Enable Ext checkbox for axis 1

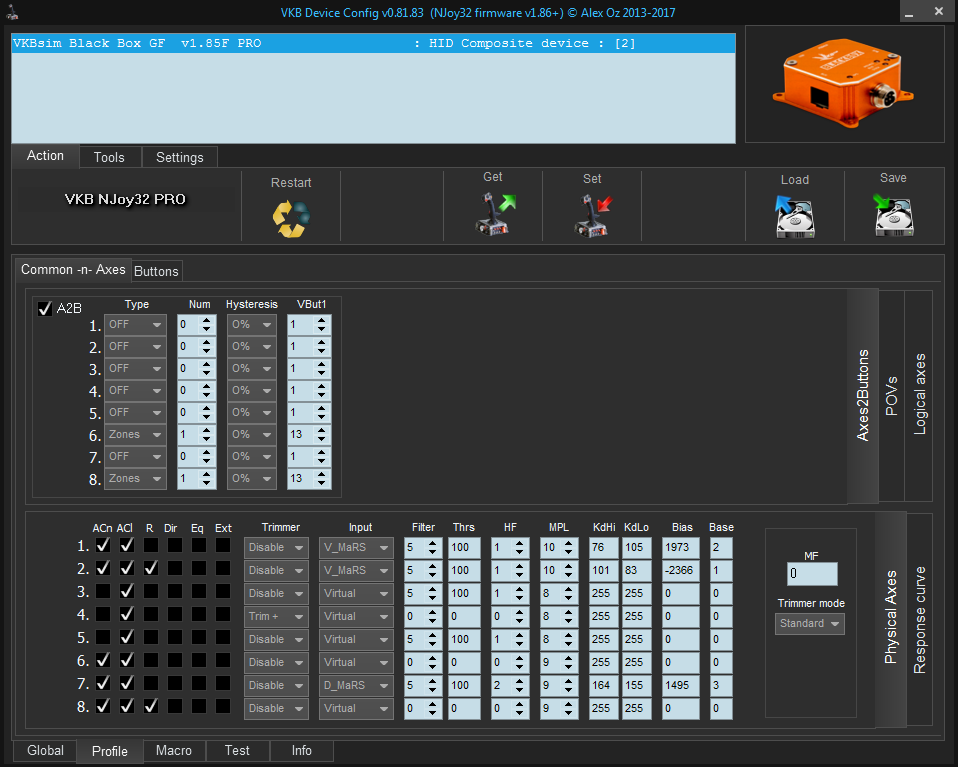pyautogui.click(x=223, y=545)
